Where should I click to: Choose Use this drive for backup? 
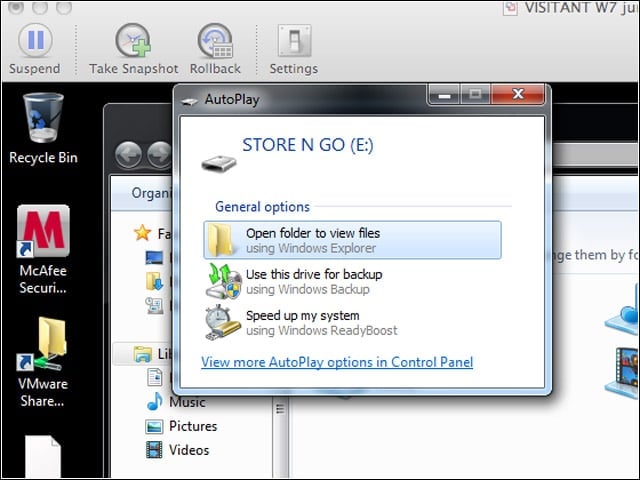click(352, 281)
